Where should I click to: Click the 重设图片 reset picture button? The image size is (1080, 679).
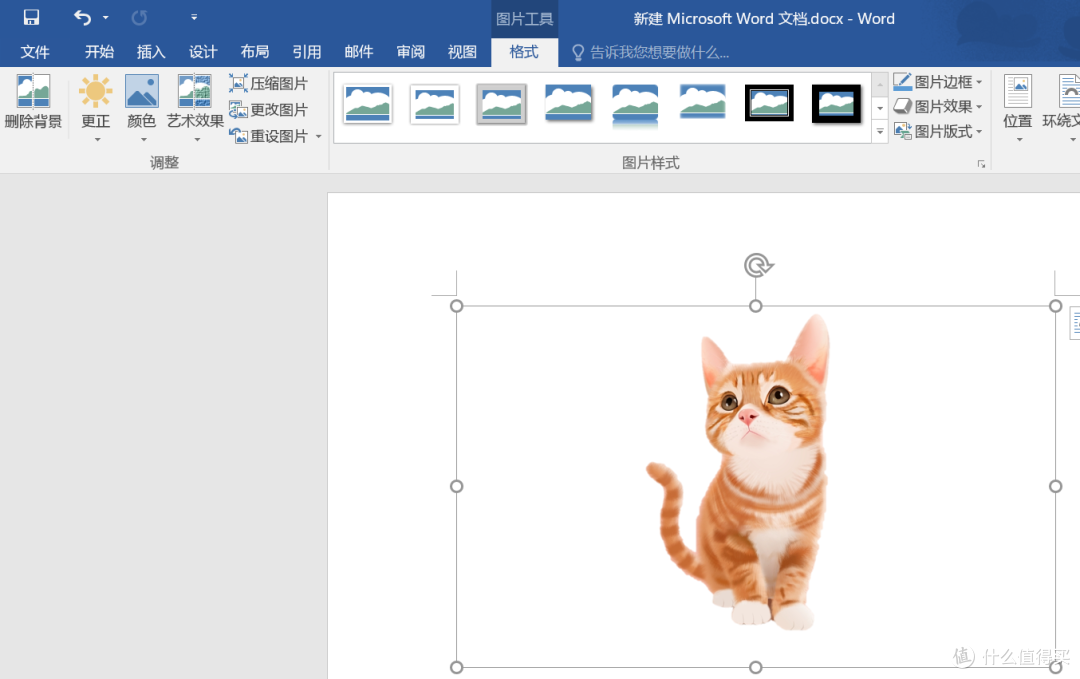coord(269,136)
